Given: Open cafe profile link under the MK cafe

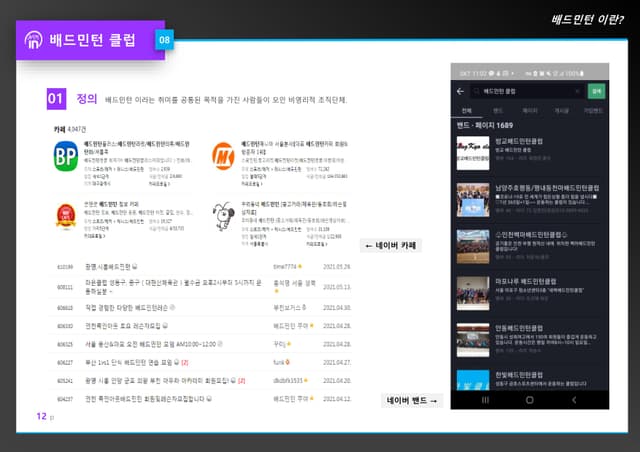Looking at the screenshot, I should pos(251,184).
